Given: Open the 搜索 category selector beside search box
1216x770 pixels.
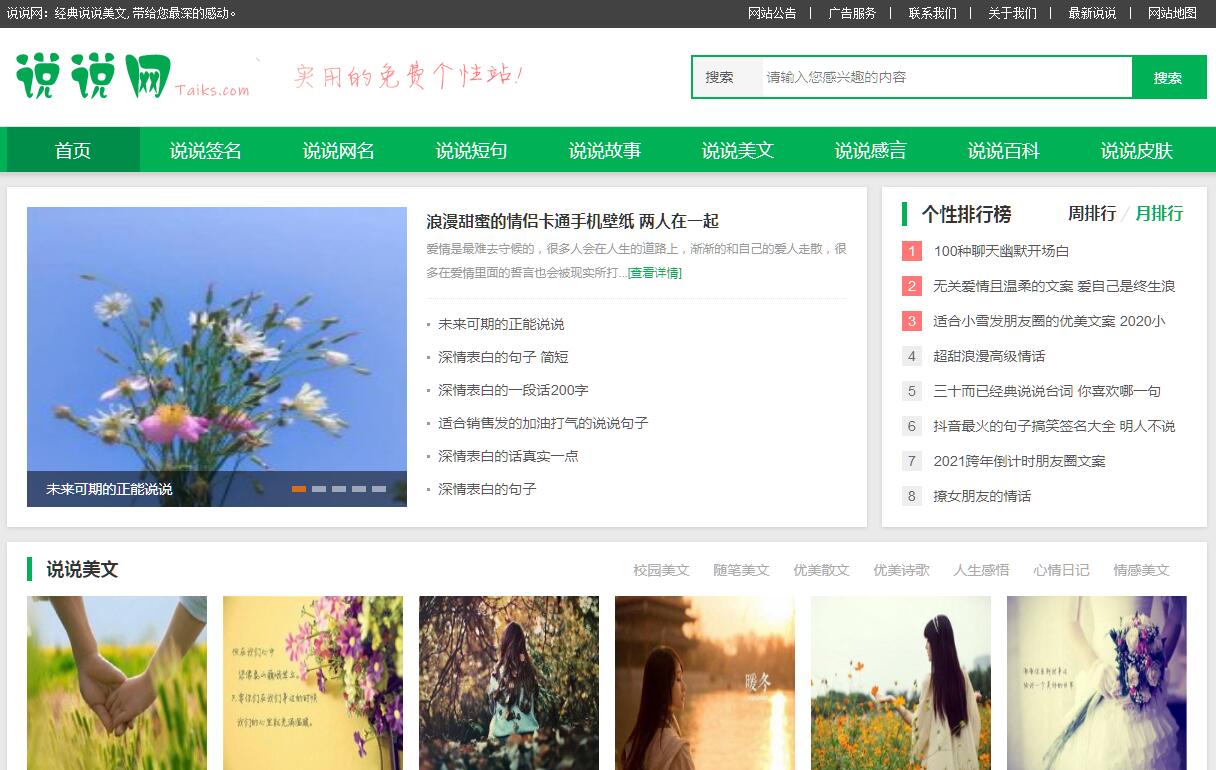Looking at the screenshot, I should 720,78.
